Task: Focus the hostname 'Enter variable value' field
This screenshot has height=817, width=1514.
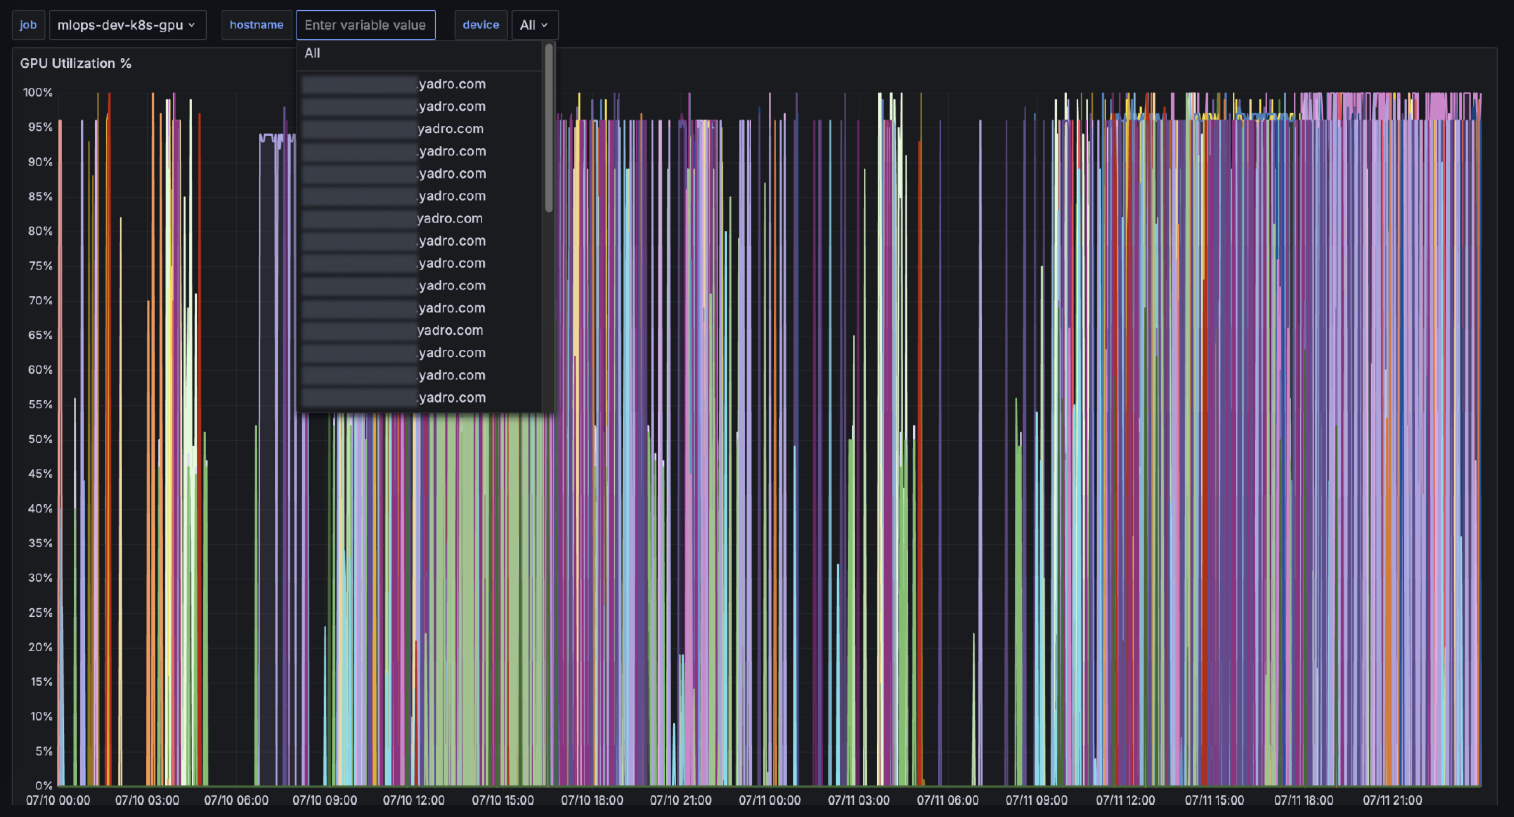Action: click(365, 25)
